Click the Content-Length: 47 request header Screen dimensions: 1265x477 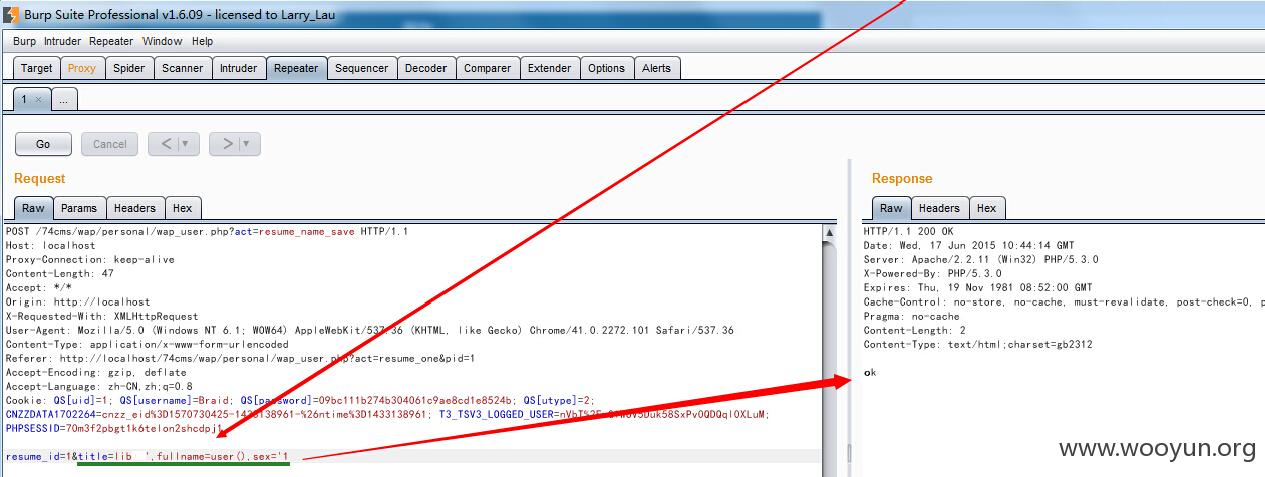[x=59, y=273]
